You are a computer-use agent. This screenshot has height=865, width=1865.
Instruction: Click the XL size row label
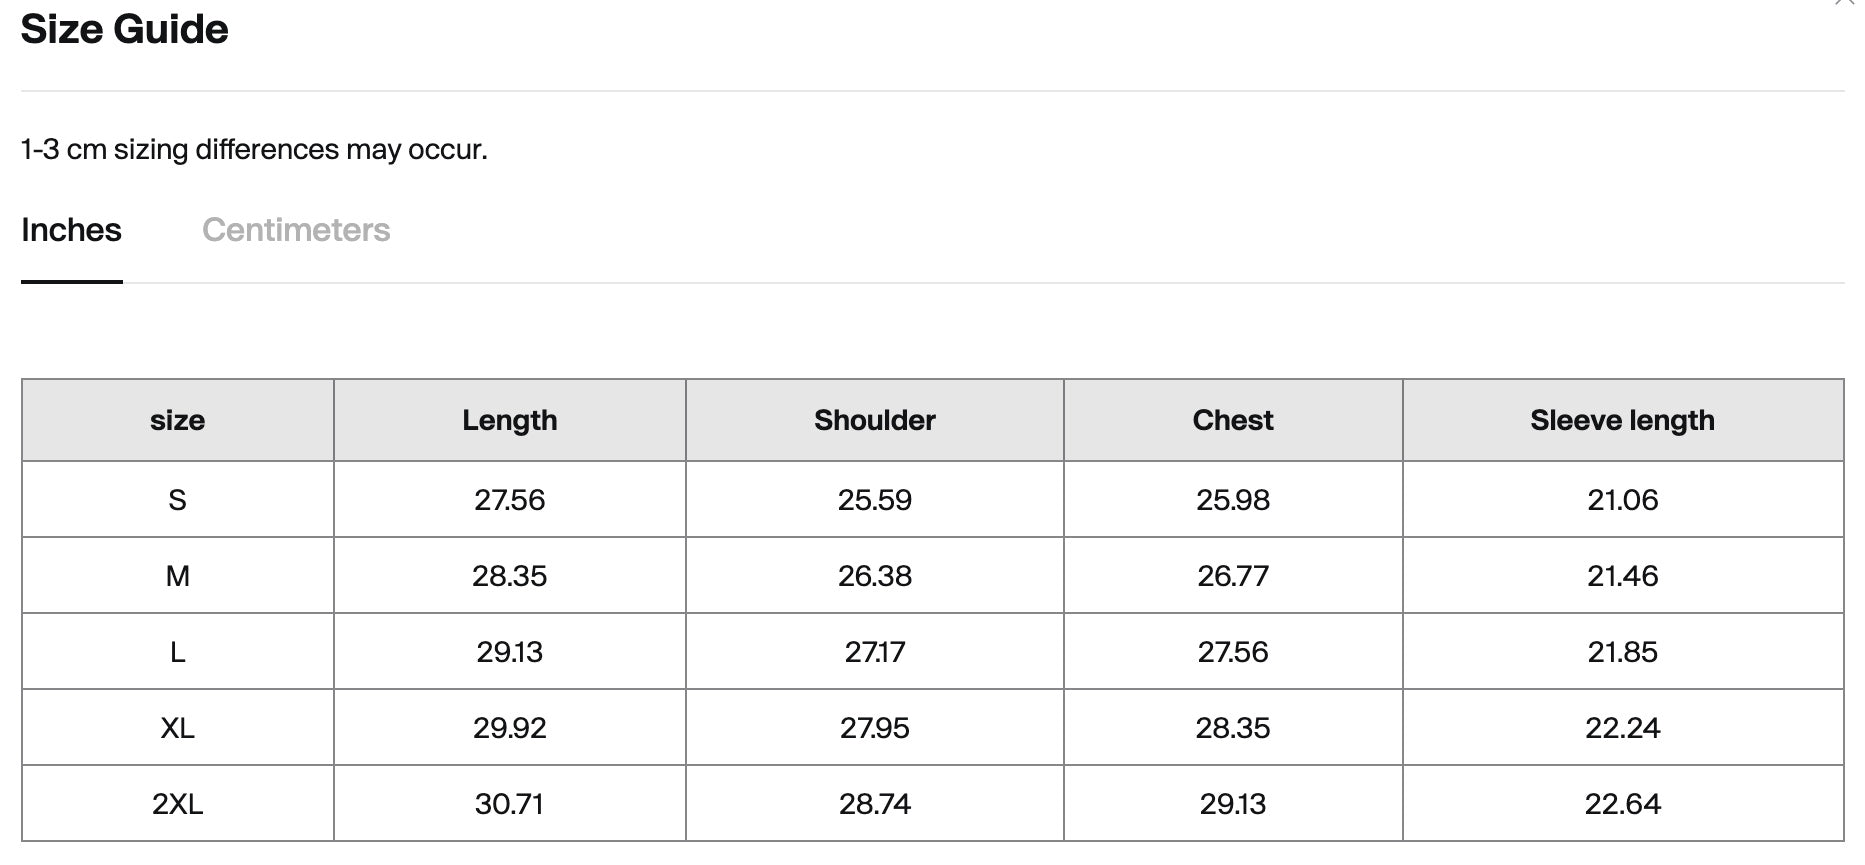point(177,728)
